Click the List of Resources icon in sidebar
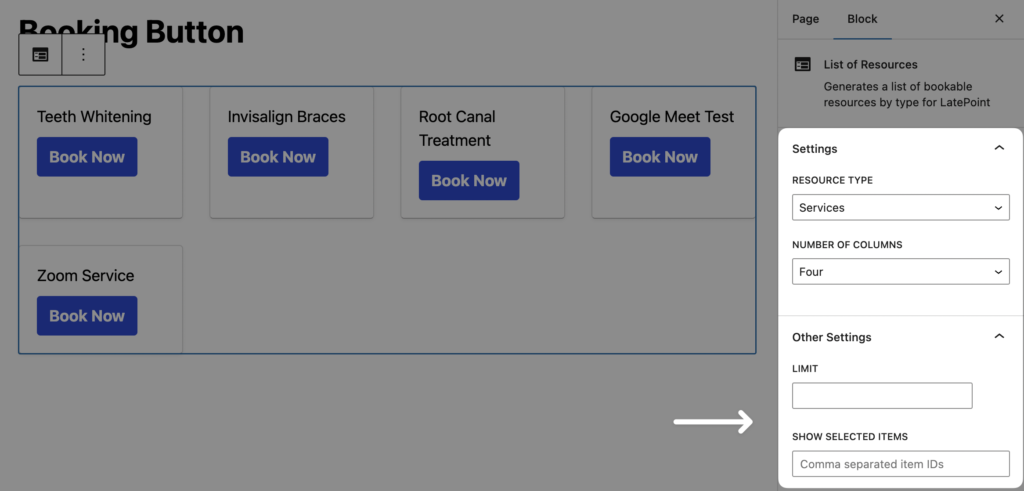Screen dimensions: 1024x491 click(802, 64)
